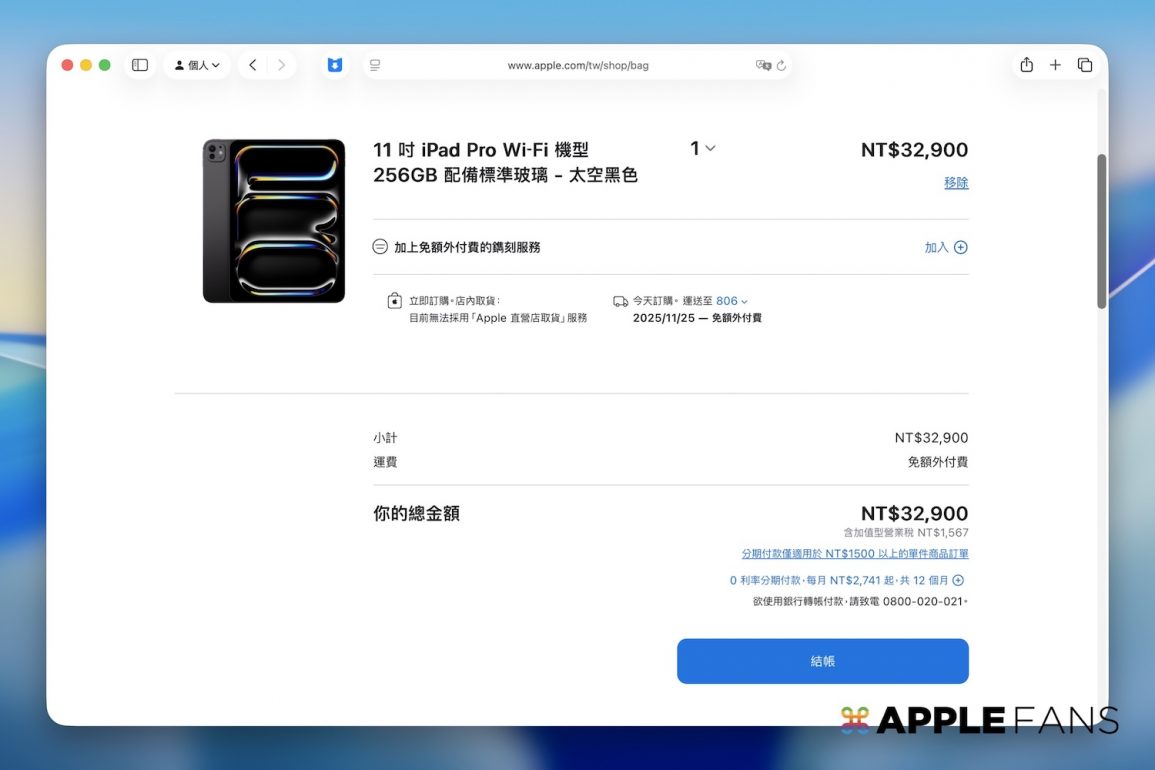
Task: Change delivery postal code 806
Action: point(731,301)
